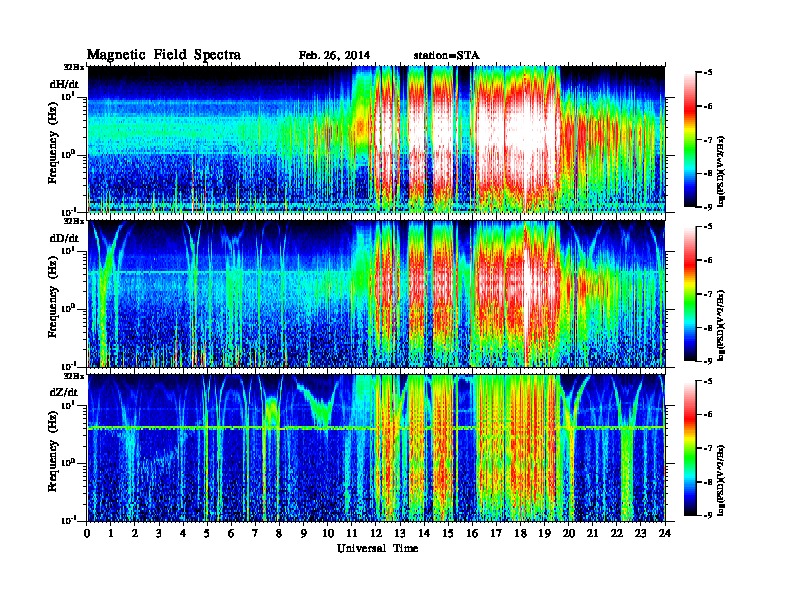Click the time axis tick label "1"
Viewport: 792px width, 612px height.
pos(111,533)
